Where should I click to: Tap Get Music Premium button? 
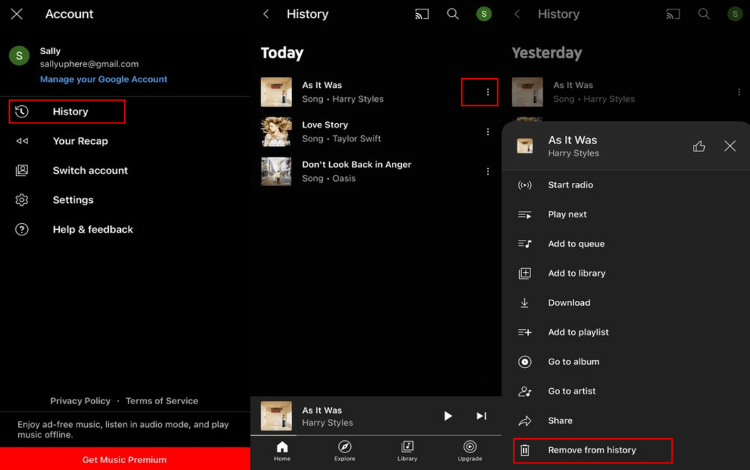124,459
